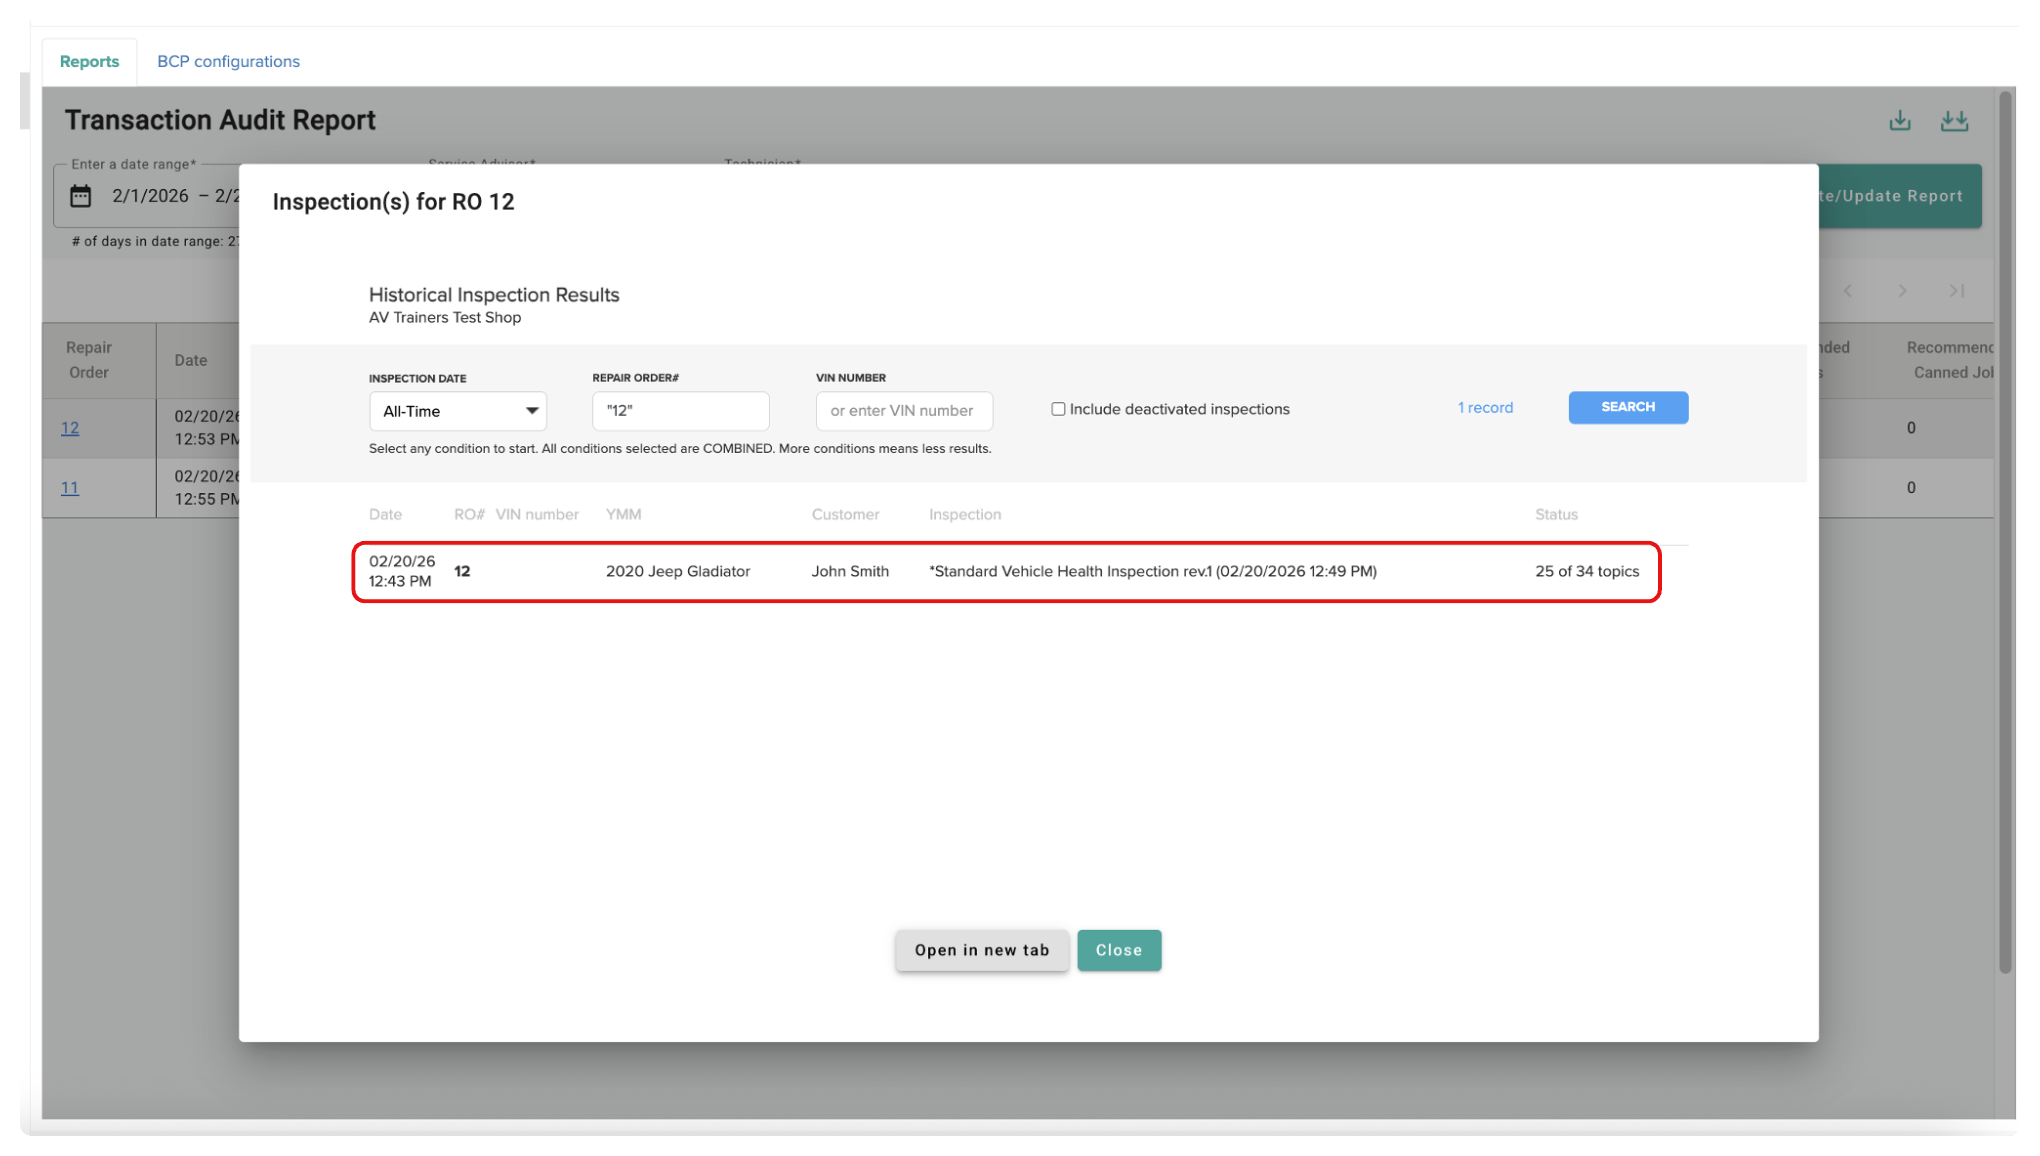Viewport: 2040px width, 1156px height.
Task: Click inspection date 02/20/26 12:43 PM
Action: pos(402,571)
